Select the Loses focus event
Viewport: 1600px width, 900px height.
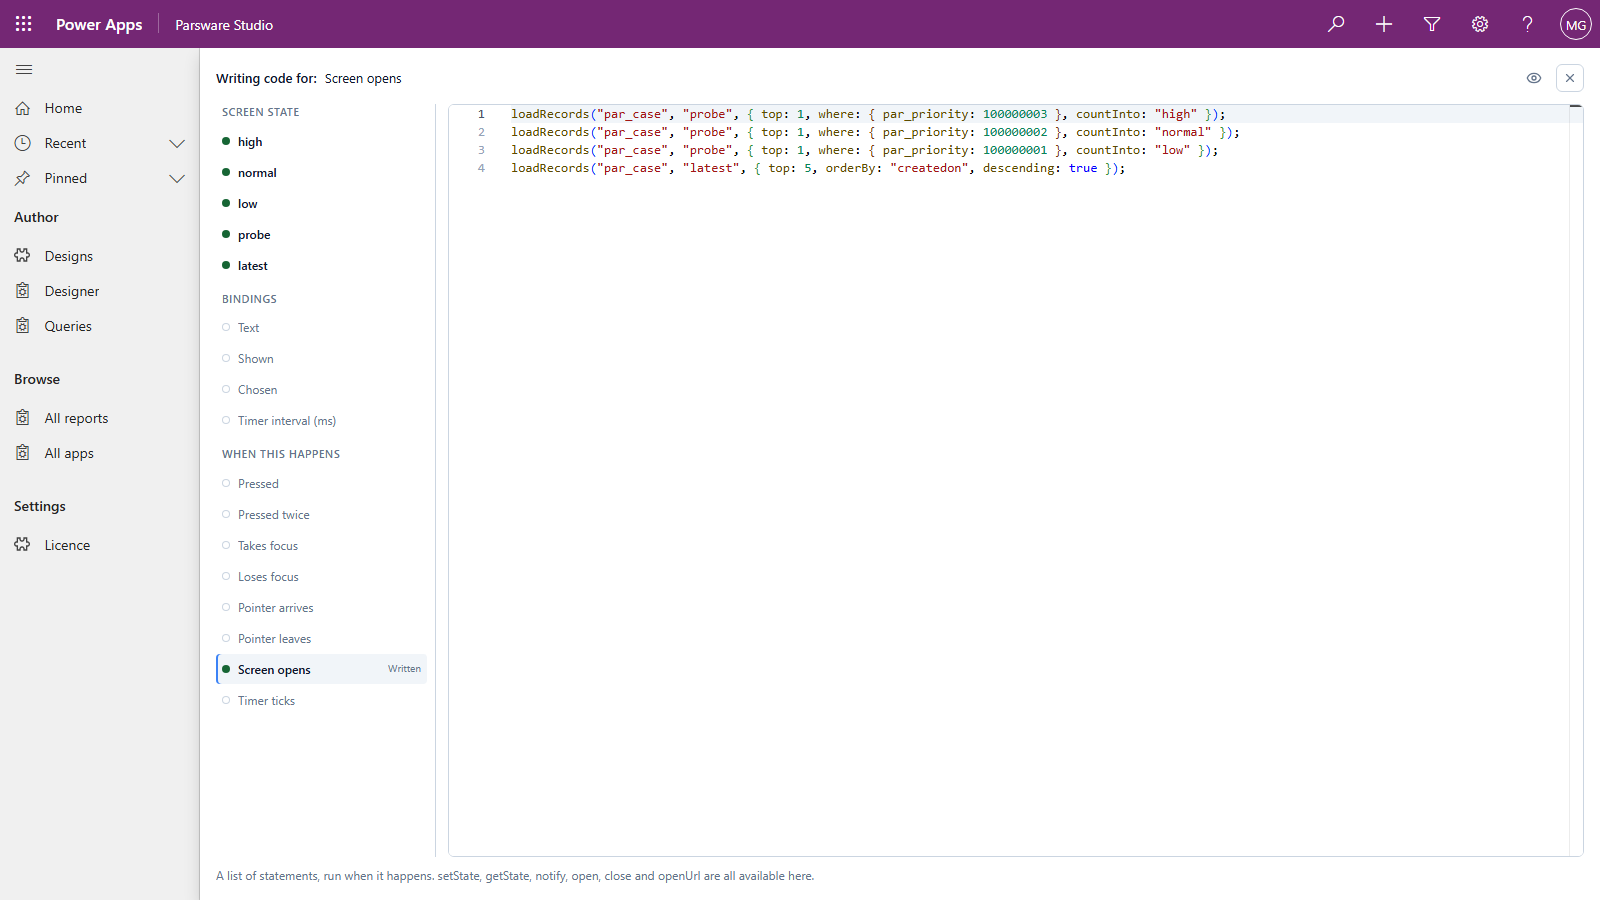pyautogui.click(x=321, y=577)
